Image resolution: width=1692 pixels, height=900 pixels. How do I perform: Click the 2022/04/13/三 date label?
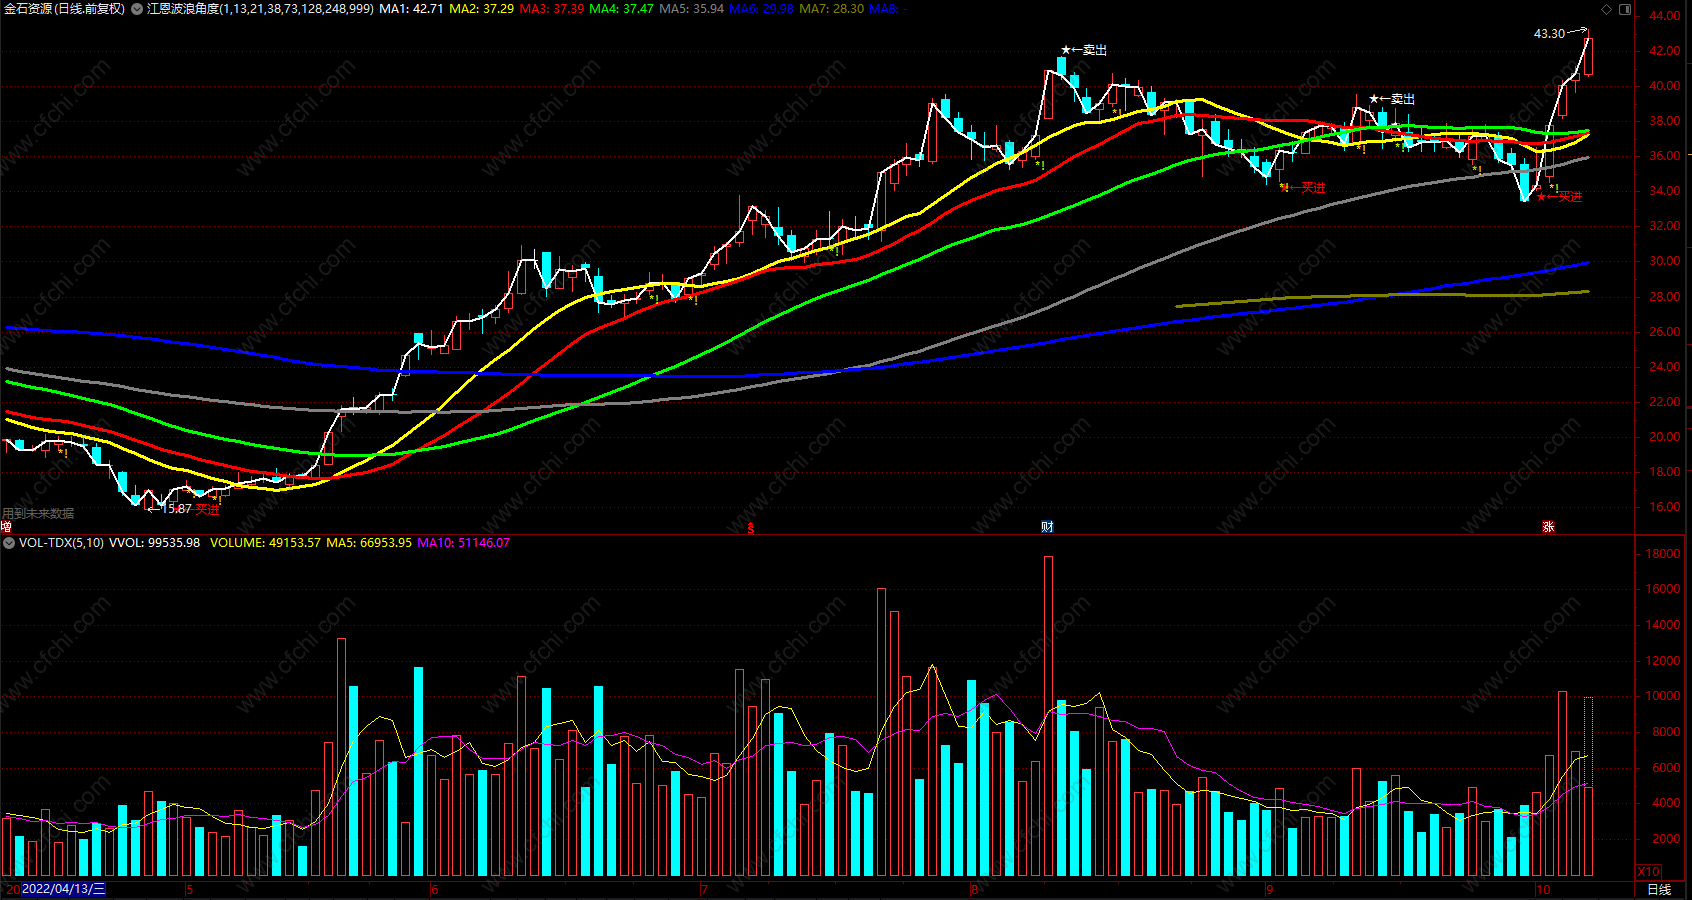tap(63, 889)
